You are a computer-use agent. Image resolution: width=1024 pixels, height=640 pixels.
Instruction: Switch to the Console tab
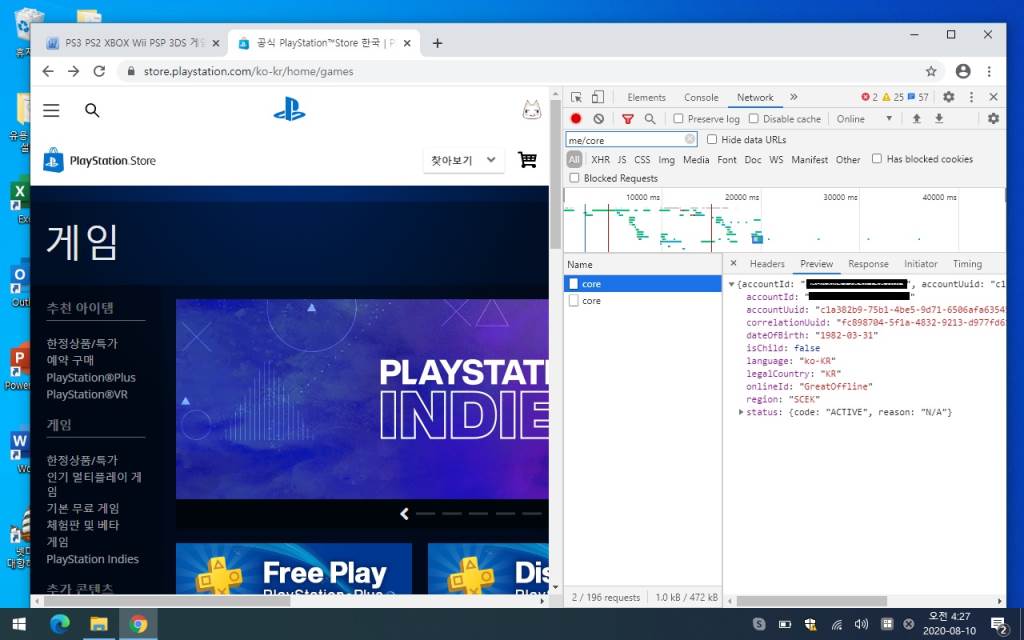click(x=701, y=97)
